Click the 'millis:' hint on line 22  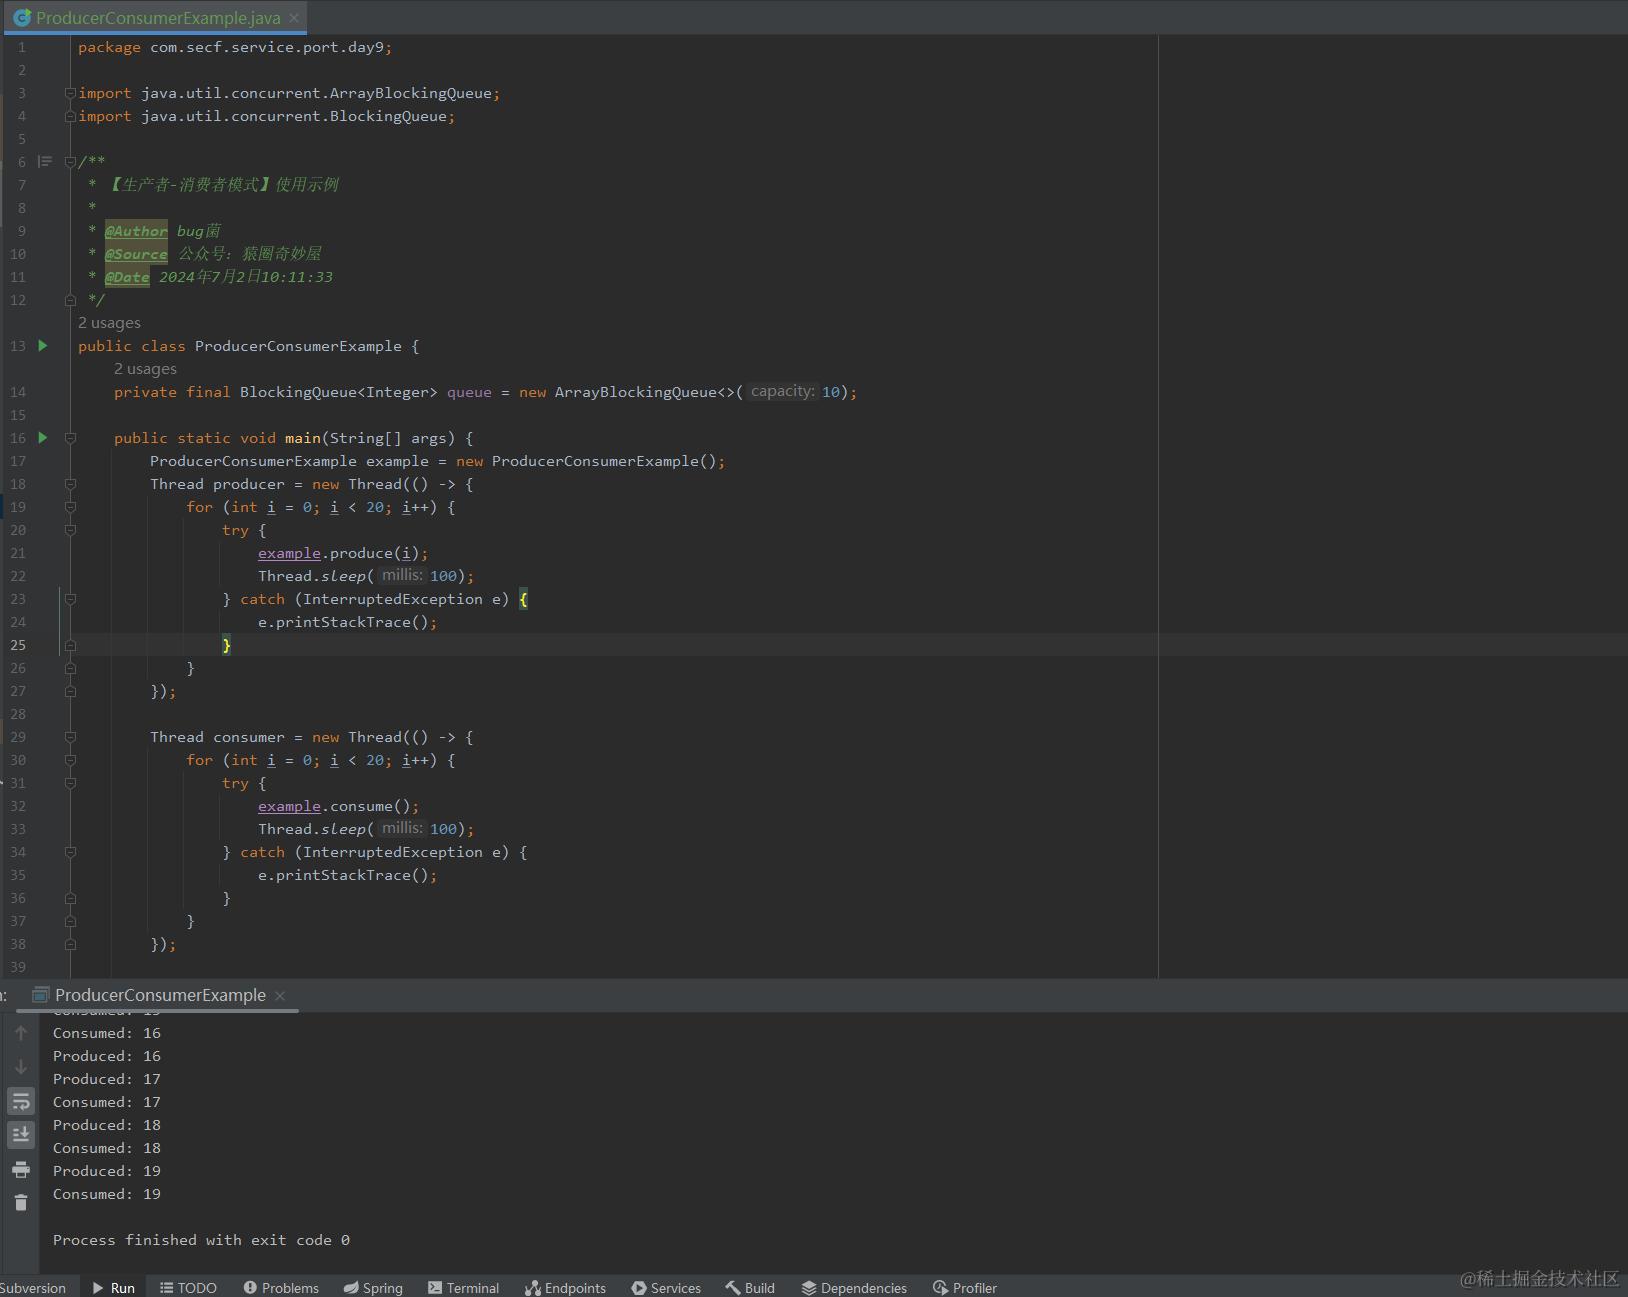[402, 575]
